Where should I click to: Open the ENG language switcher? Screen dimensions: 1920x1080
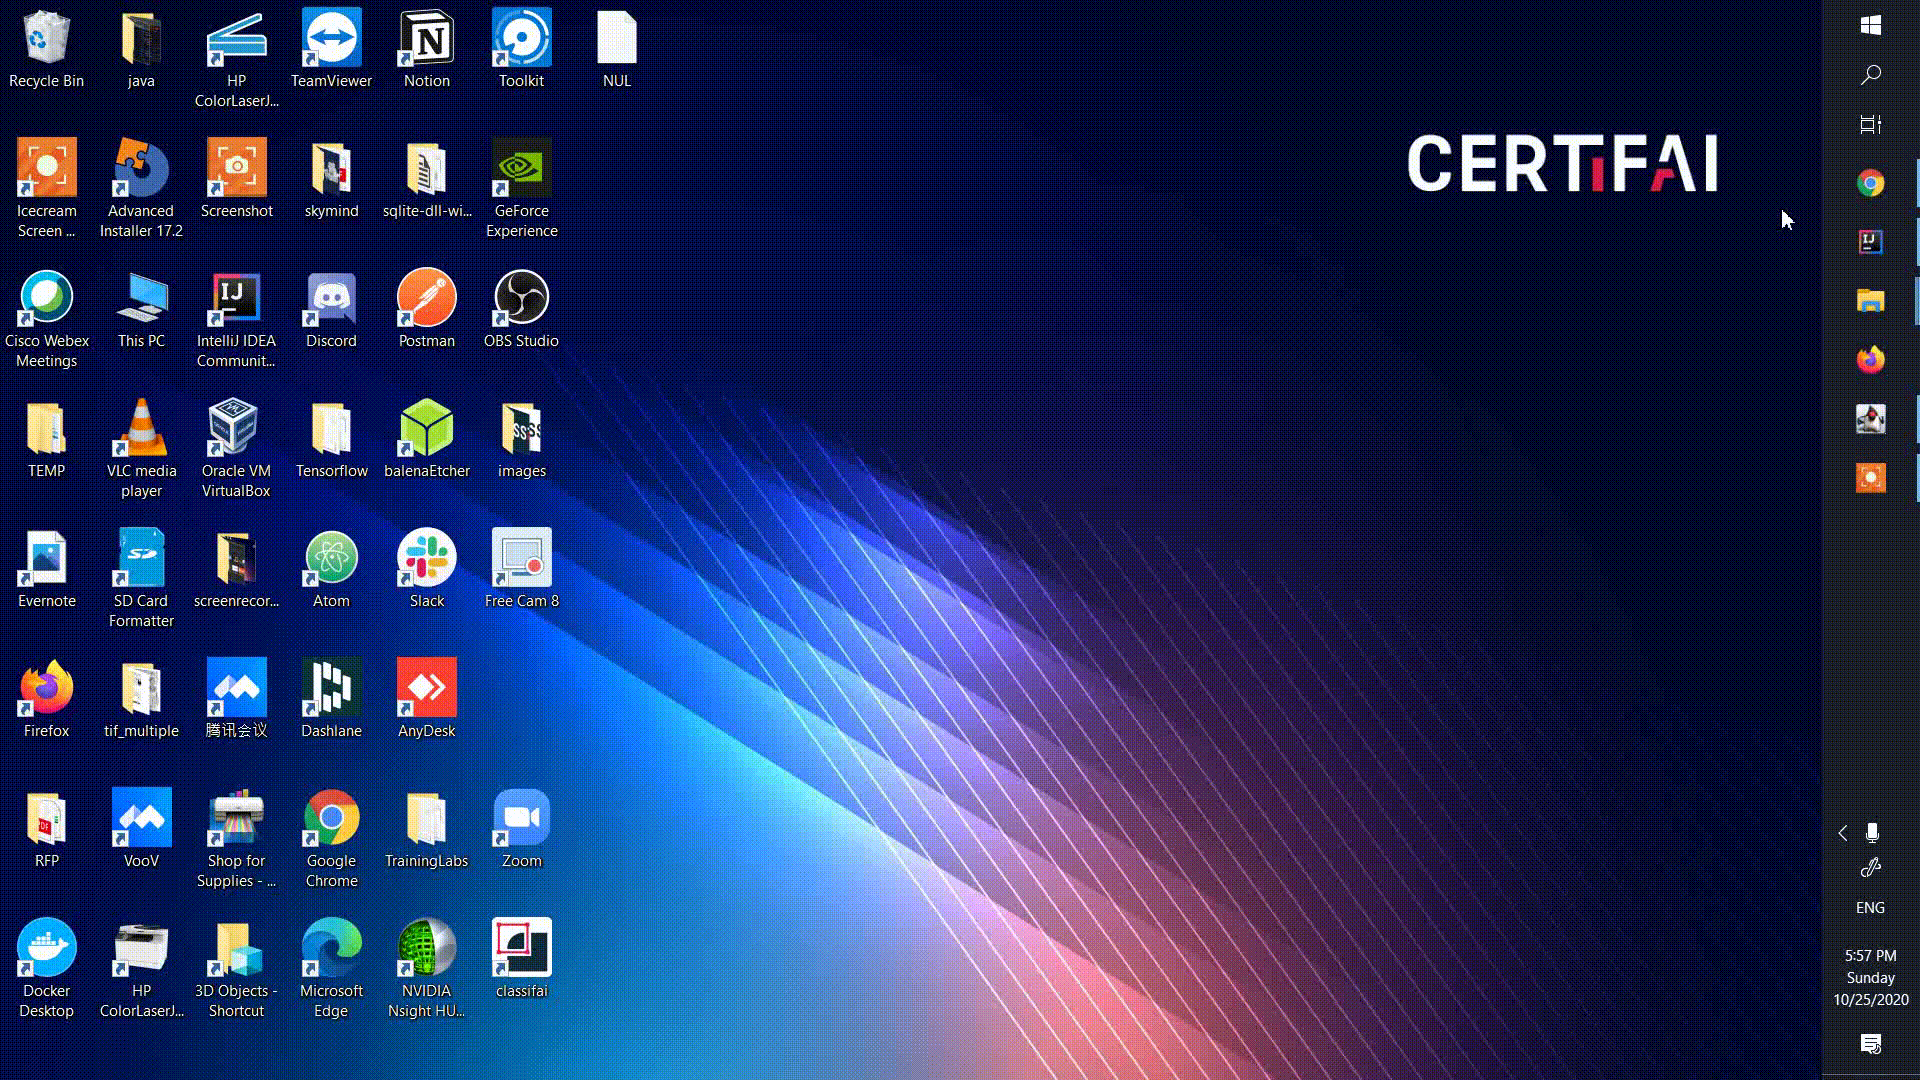pyautogui.click(x=1870, y=908)
